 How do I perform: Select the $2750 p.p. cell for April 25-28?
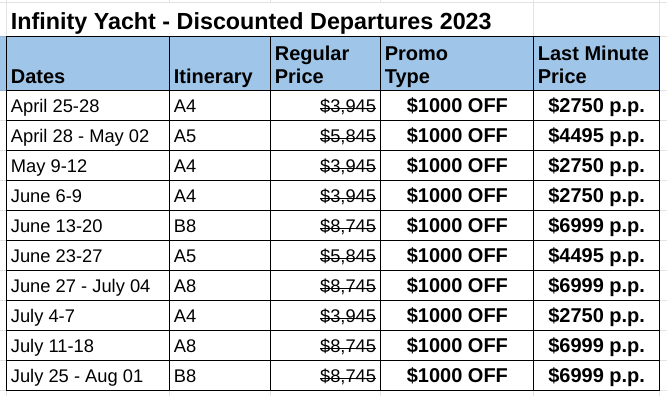[596, 105]
